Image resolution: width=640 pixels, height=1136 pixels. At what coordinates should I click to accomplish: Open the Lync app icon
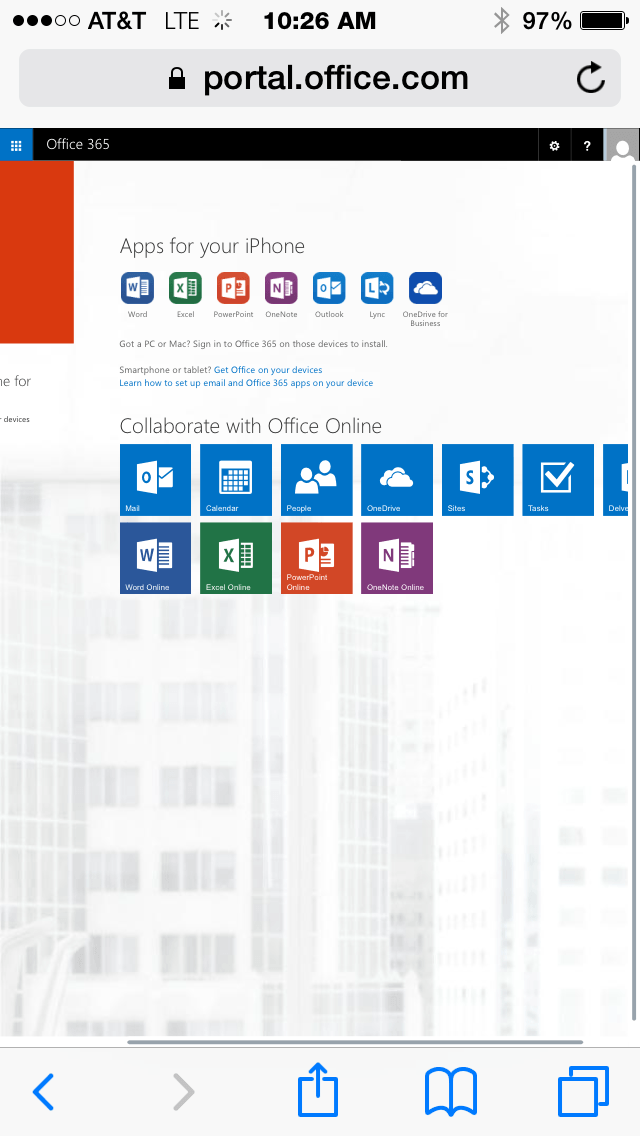(377, 288)
